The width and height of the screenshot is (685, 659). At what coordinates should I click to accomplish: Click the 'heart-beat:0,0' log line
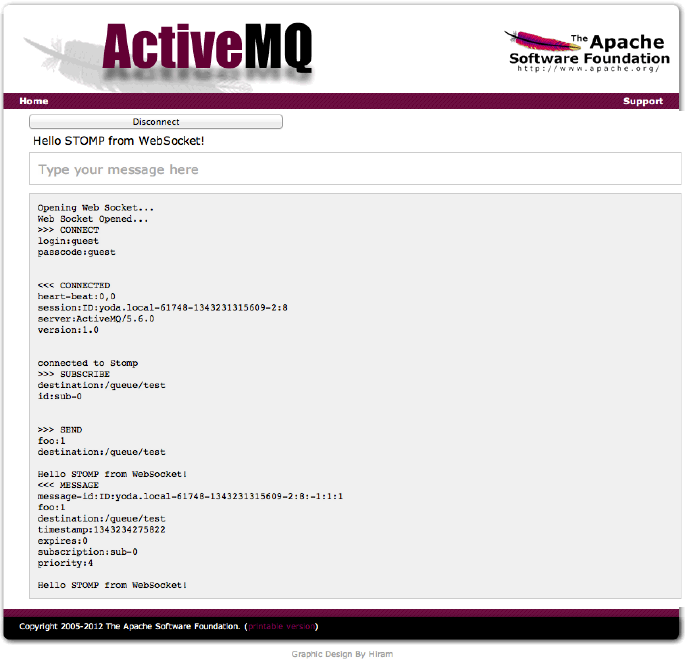click(x=76, y=296)
